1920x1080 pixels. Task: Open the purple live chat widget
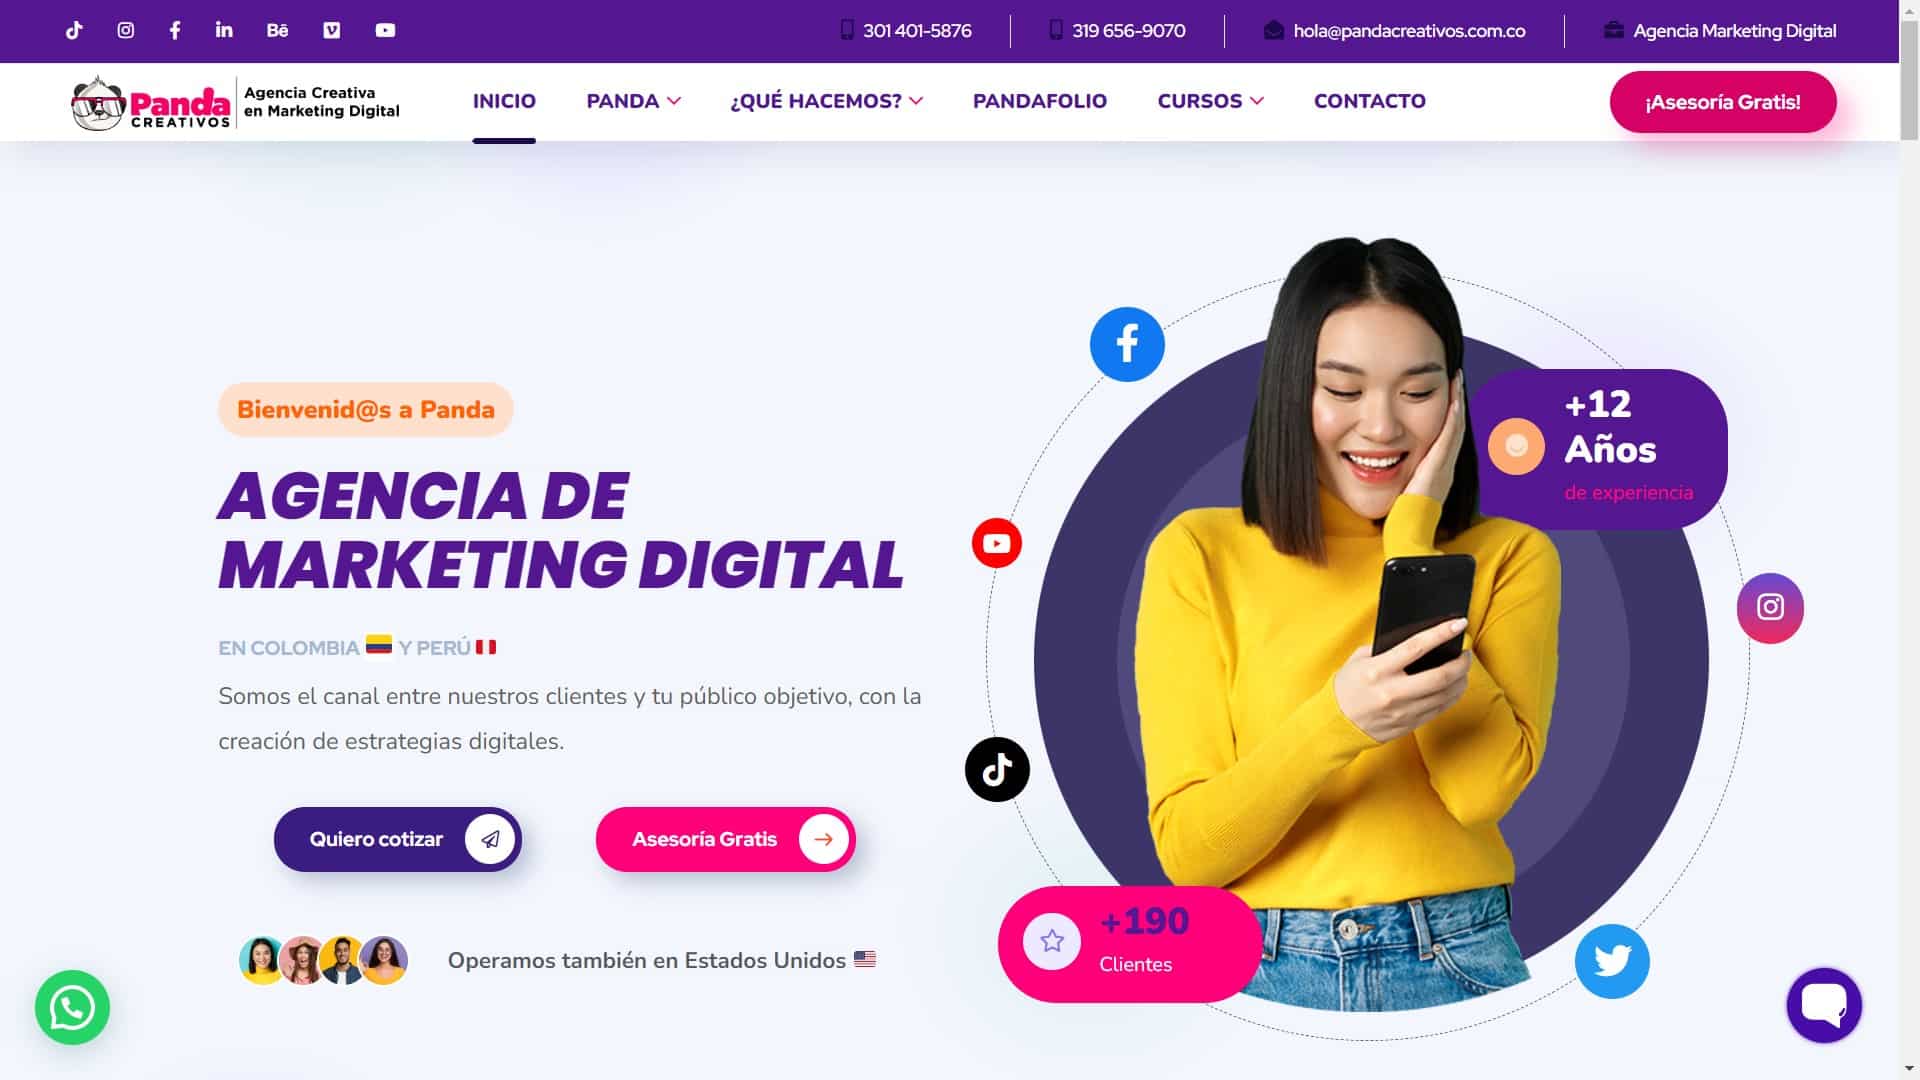(x=1824, y=1005)
